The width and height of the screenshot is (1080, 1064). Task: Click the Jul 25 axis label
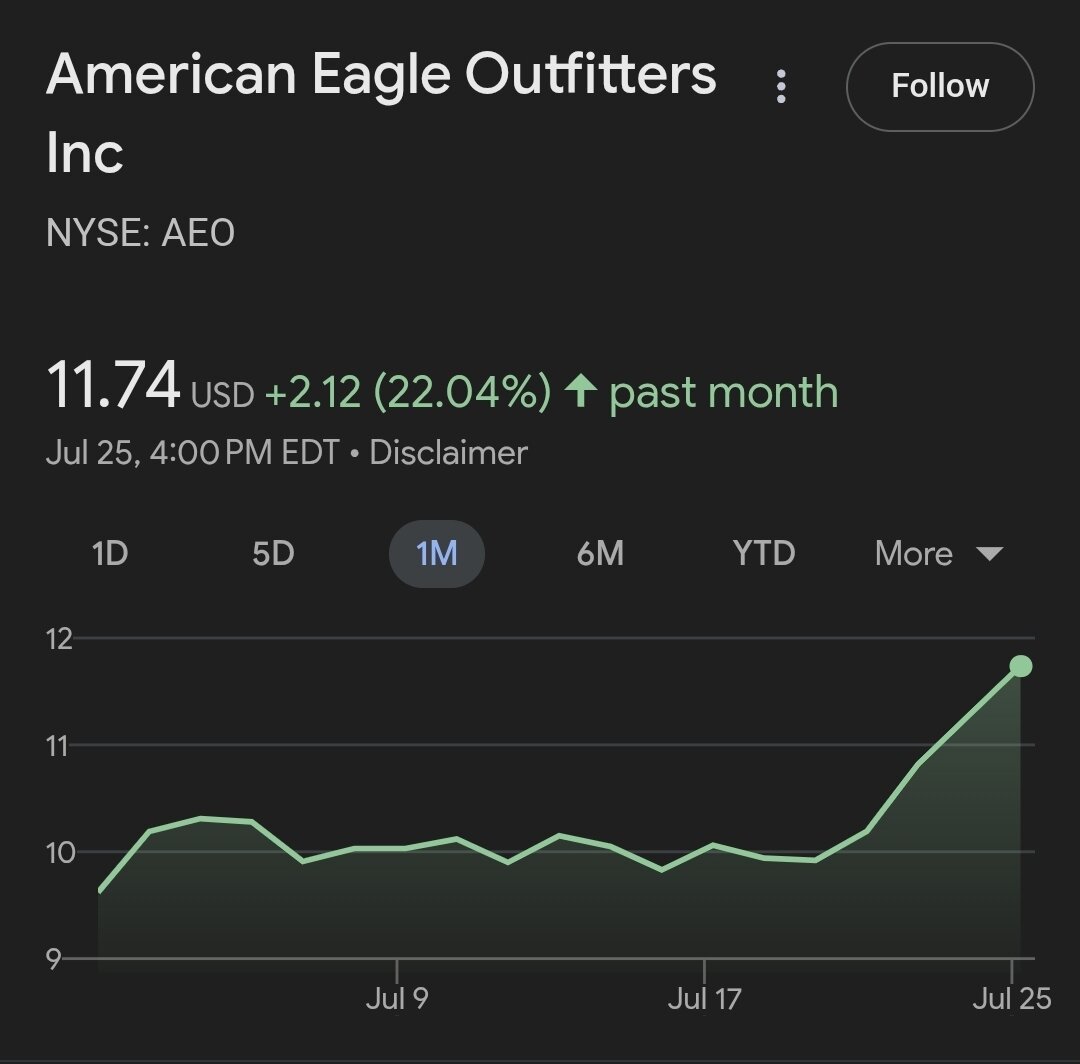pos(1011,999)
